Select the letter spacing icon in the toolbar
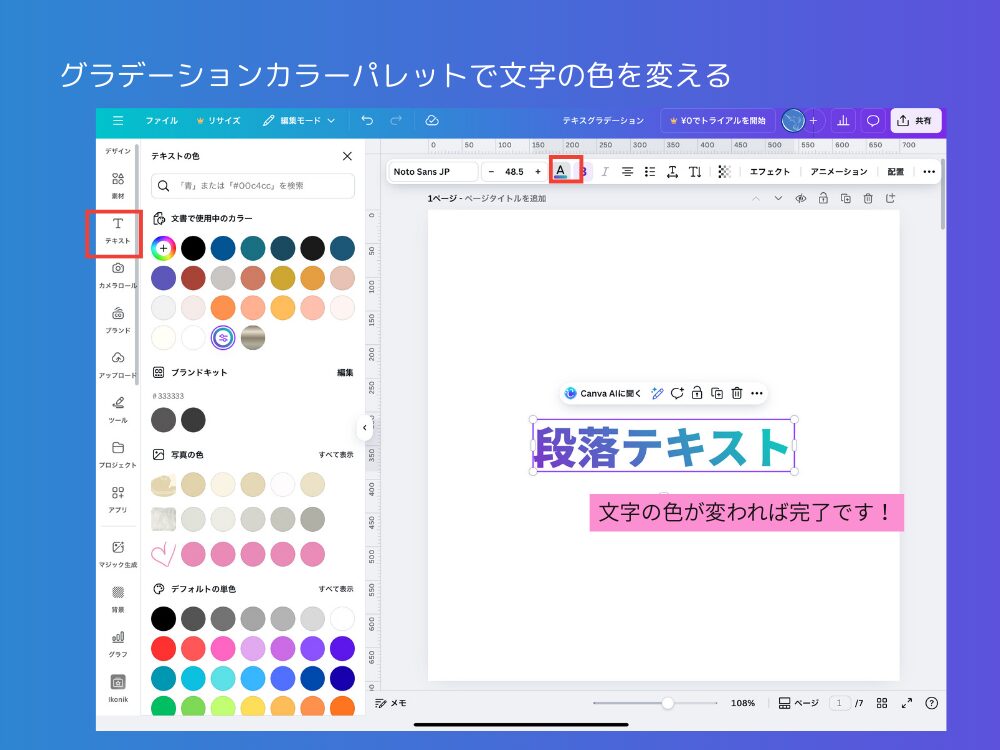 pyautogui.click(x=671, y=171)
